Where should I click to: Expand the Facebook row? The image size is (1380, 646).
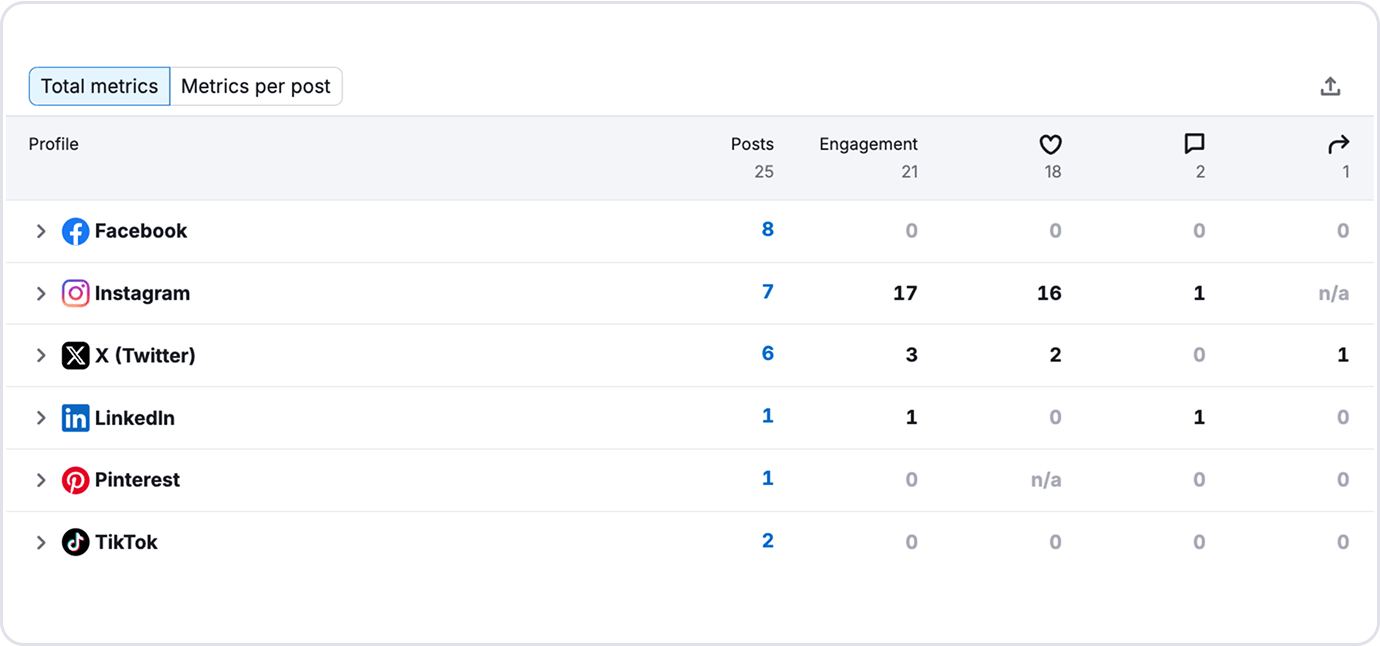click(x=41, y=231)
